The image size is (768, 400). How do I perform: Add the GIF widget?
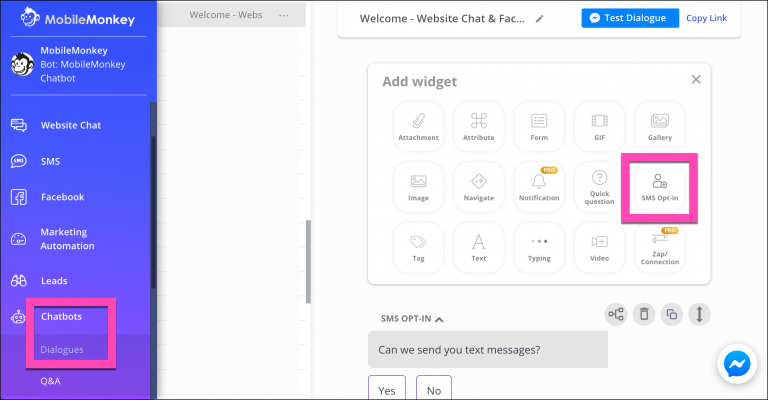pyautogui.click(x=600, y=126)
